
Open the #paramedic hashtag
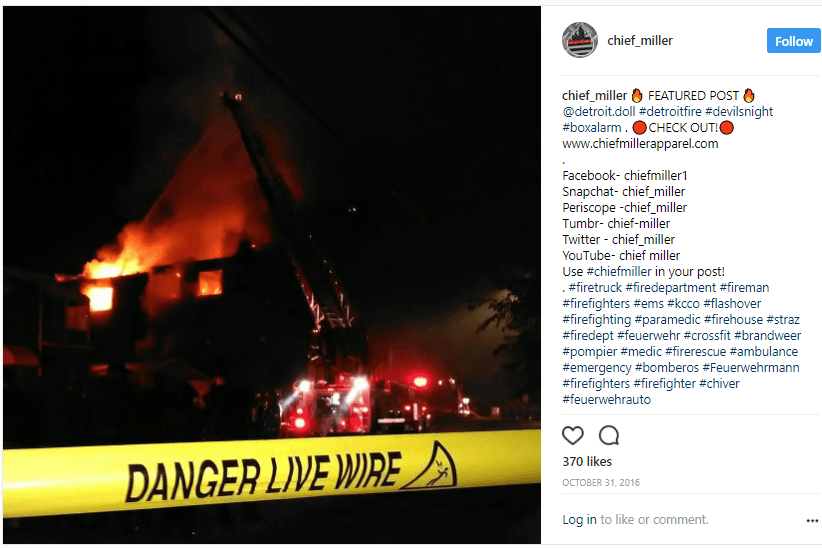tap(667, 320)
